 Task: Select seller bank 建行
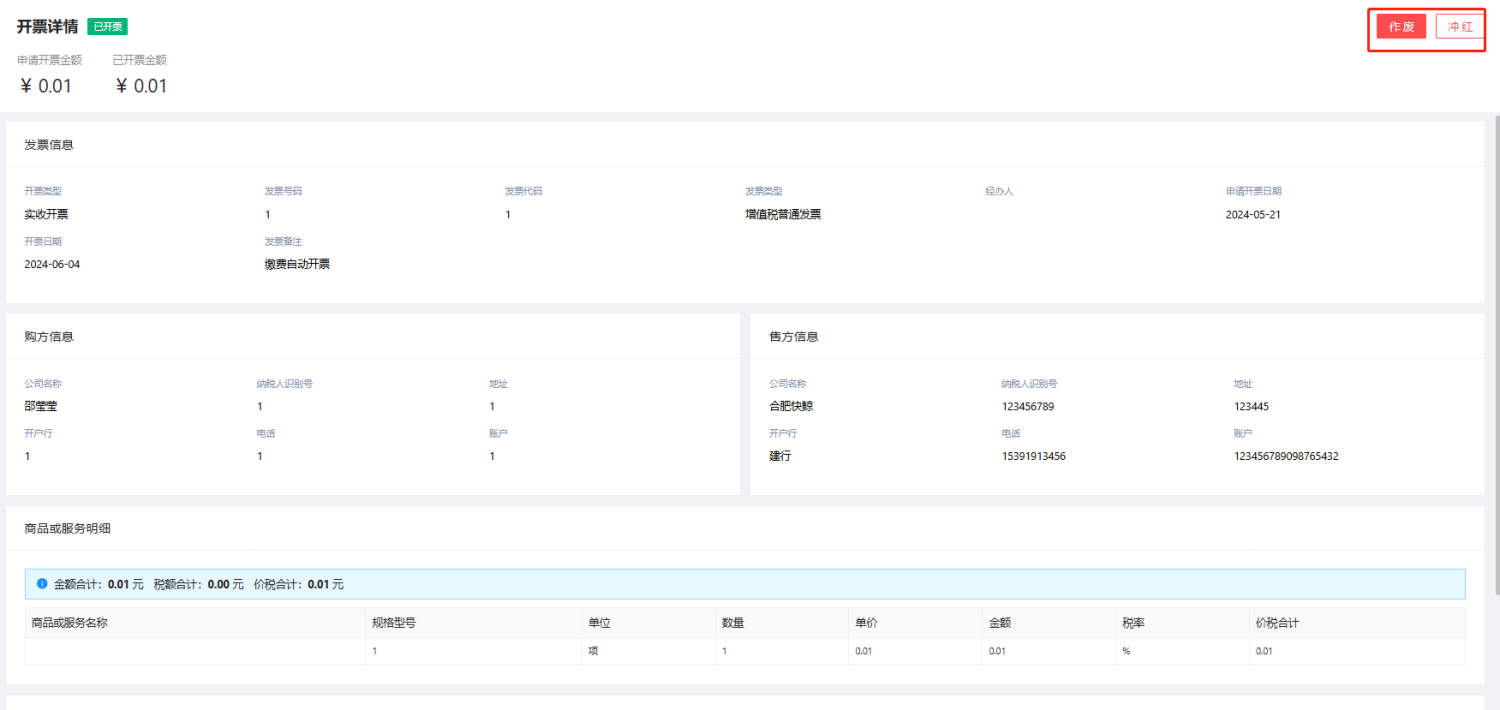coord(780,456)
